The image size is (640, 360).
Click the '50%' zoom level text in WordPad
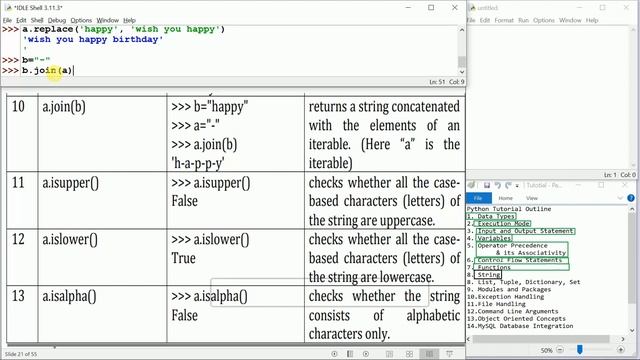pyautogui.click(x=547, y=350)
